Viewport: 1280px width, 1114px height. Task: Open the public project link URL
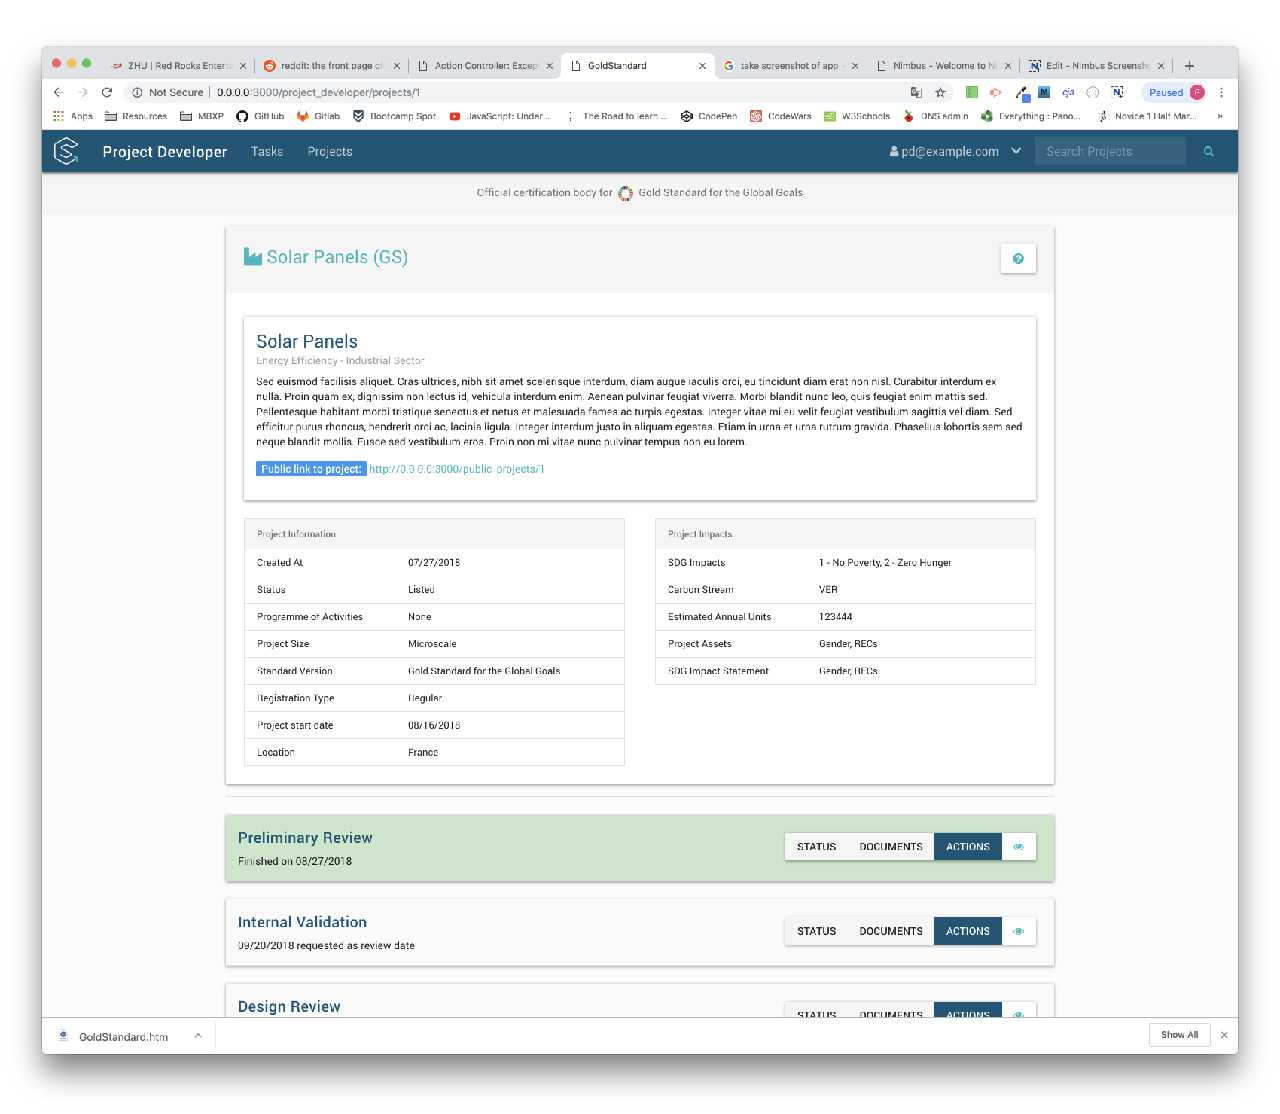(x=457, y=469)
